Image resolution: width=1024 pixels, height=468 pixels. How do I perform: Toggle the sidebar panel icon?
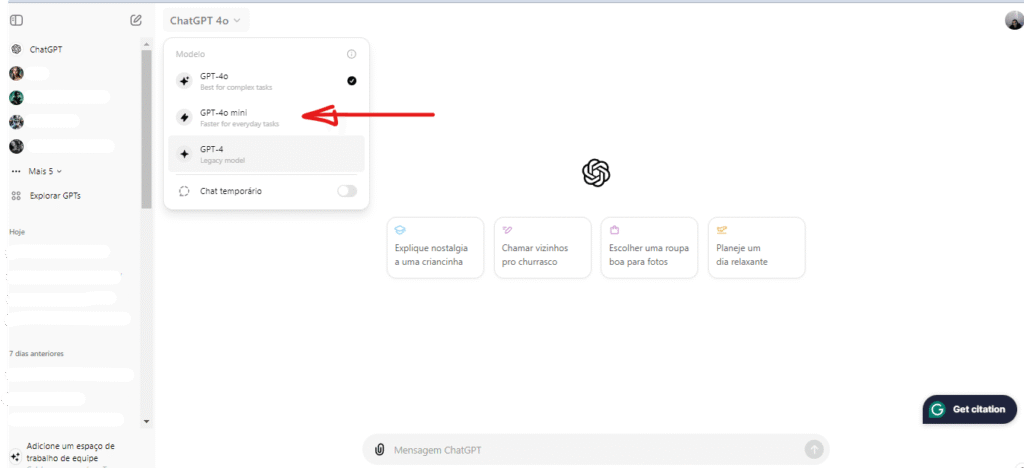[x=16, y=20]
